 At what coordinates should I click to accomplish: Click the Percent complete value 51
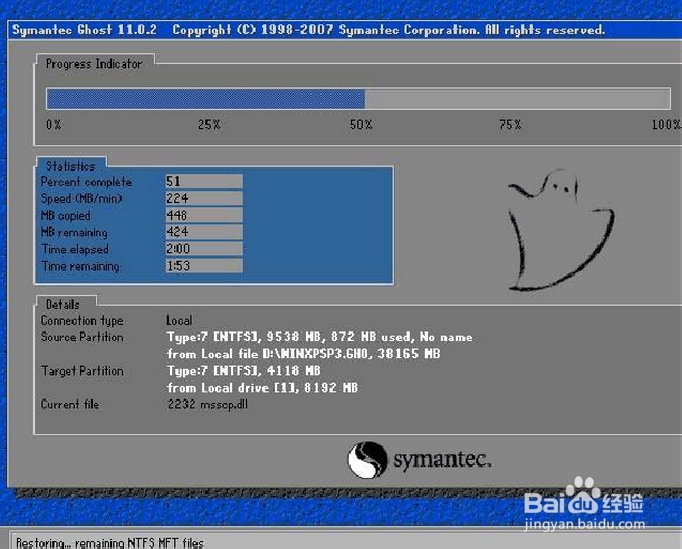[204, 181]
